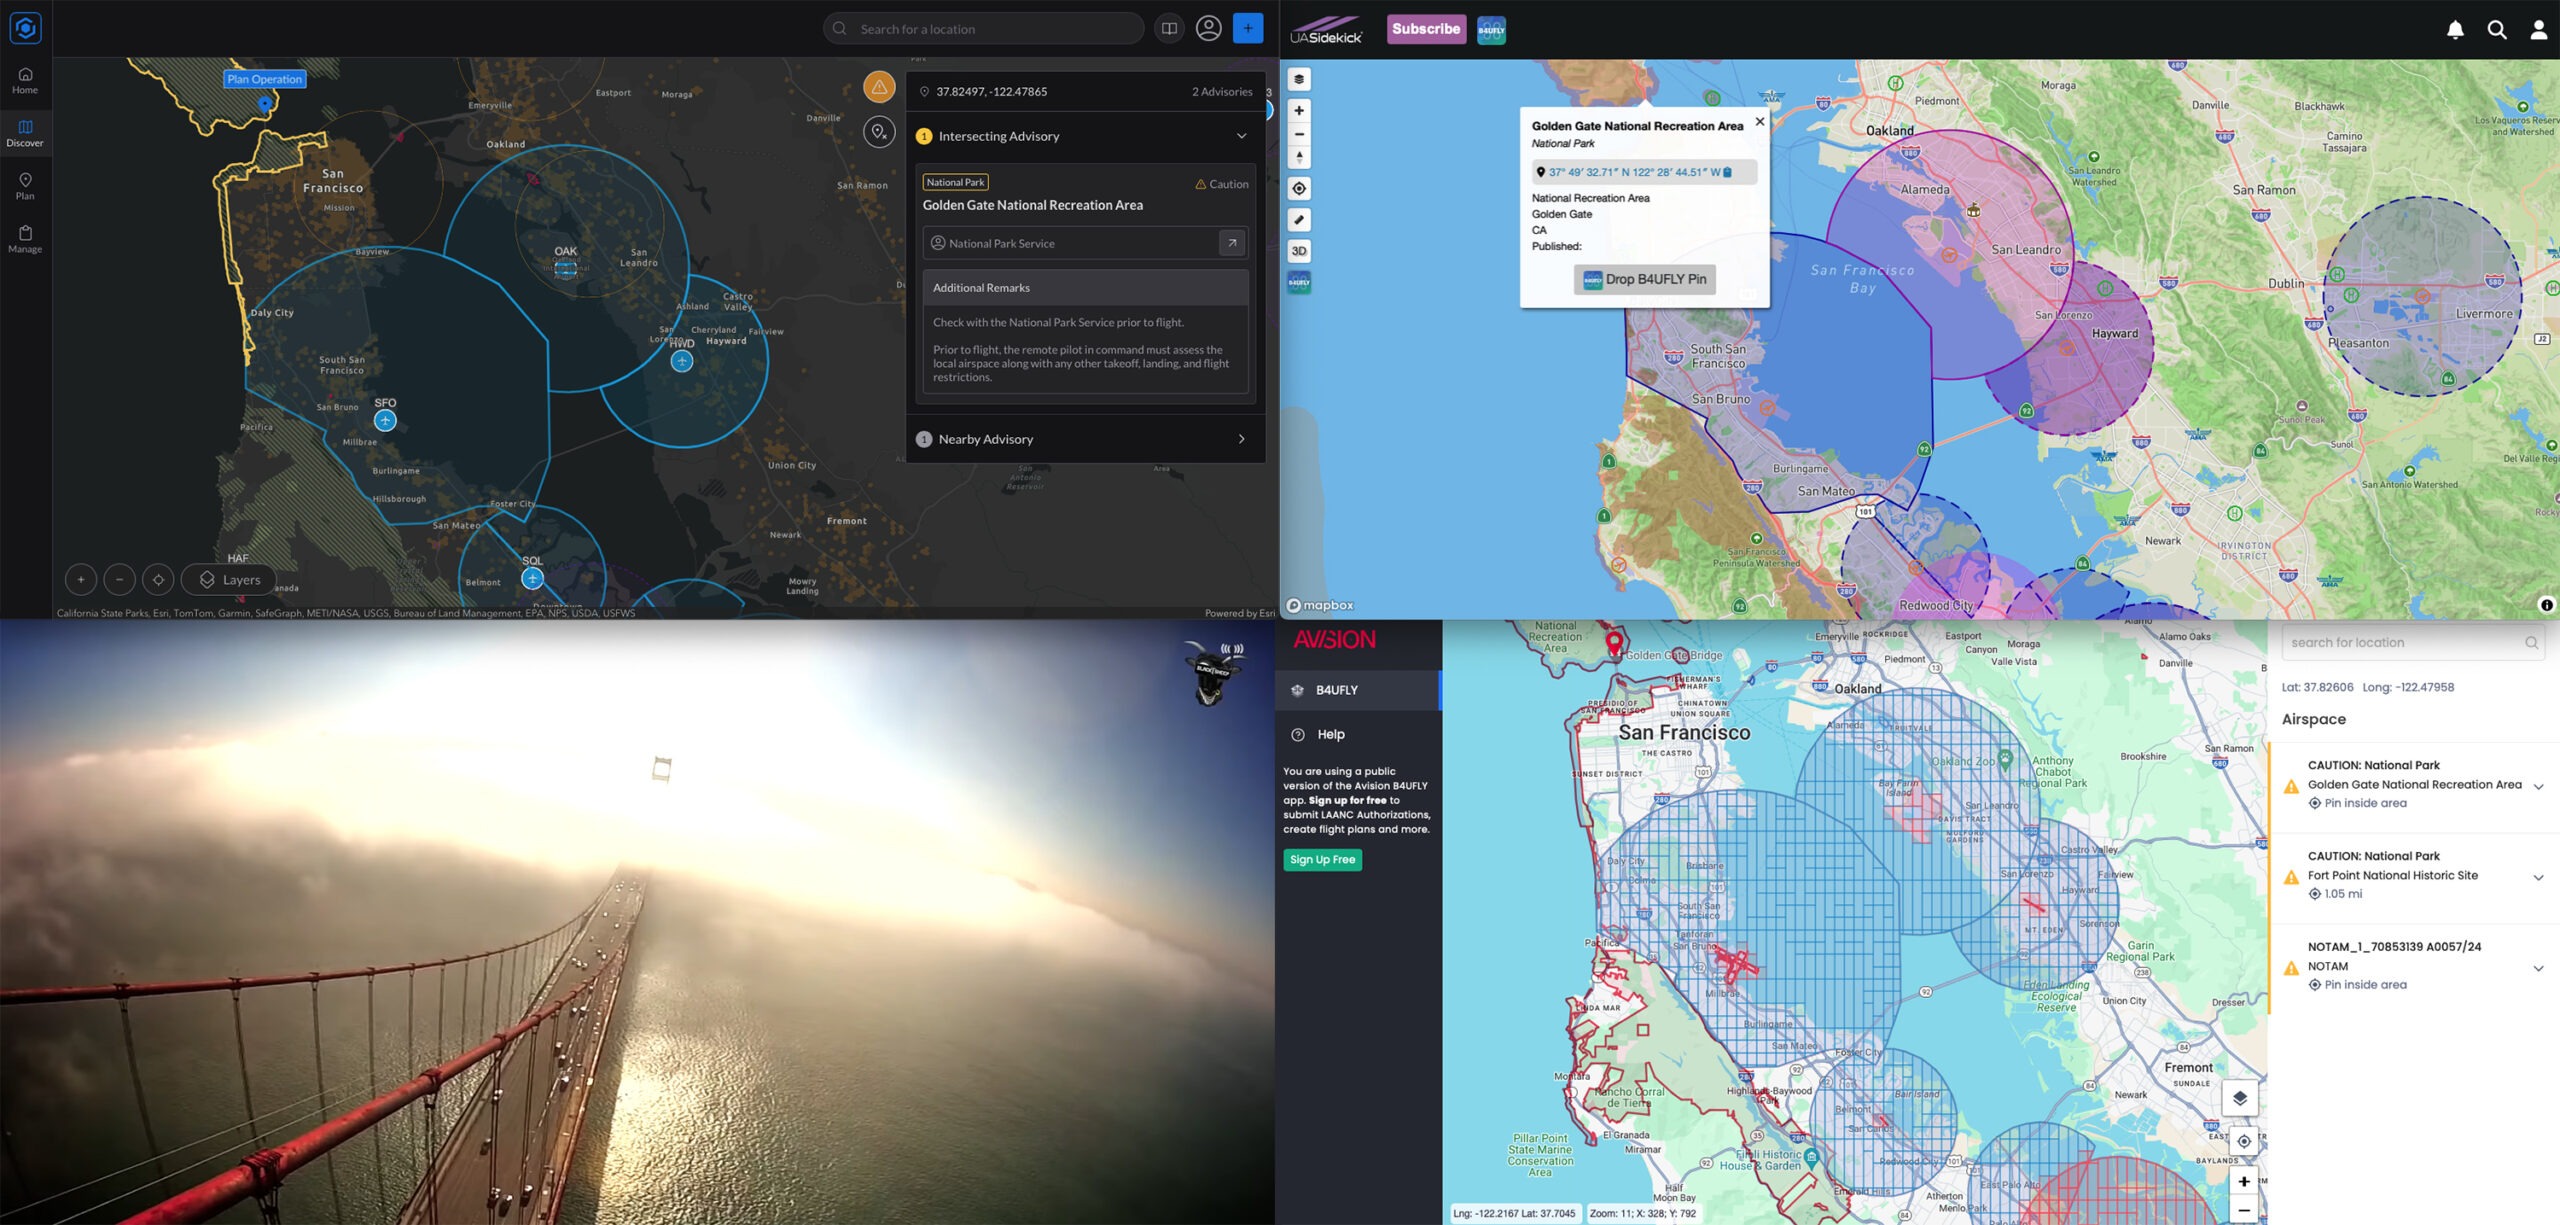Click the black sheep logo on bridge photo
Screen dimensions: 2560x1225
(x=1214, y=673)
